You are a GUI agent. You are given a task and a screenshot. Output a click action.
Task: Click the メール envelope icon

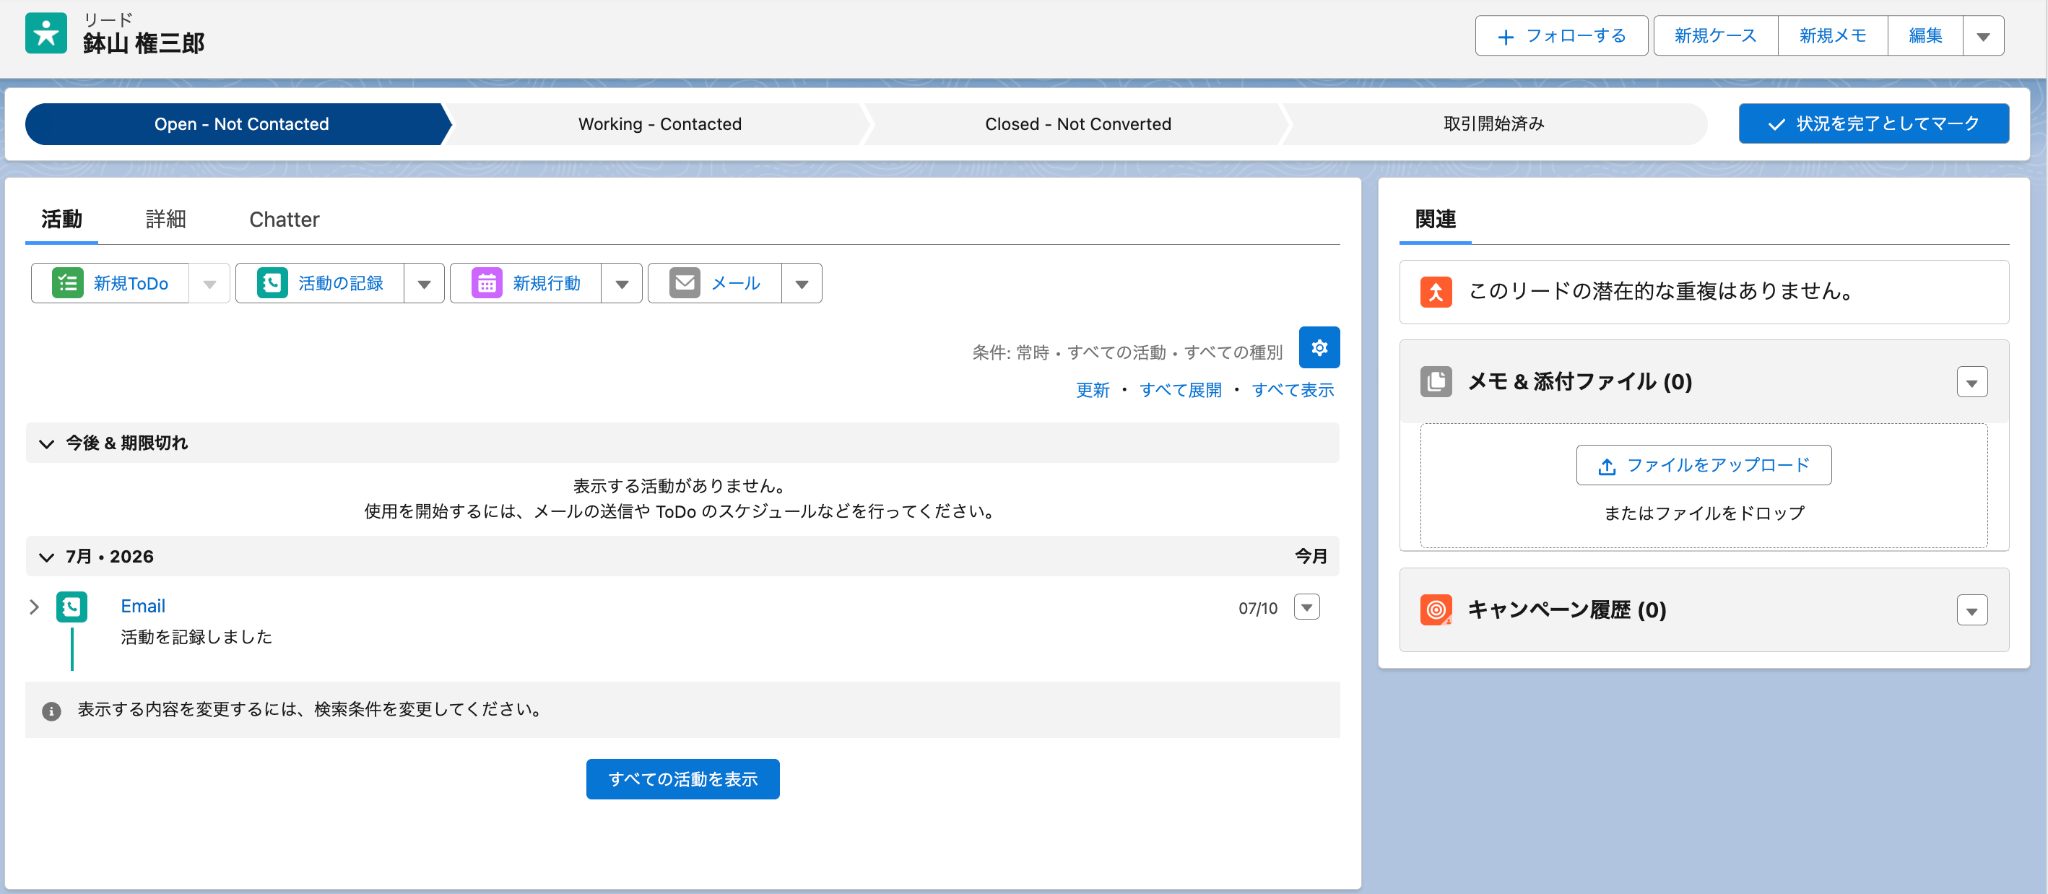click(685, 283)
